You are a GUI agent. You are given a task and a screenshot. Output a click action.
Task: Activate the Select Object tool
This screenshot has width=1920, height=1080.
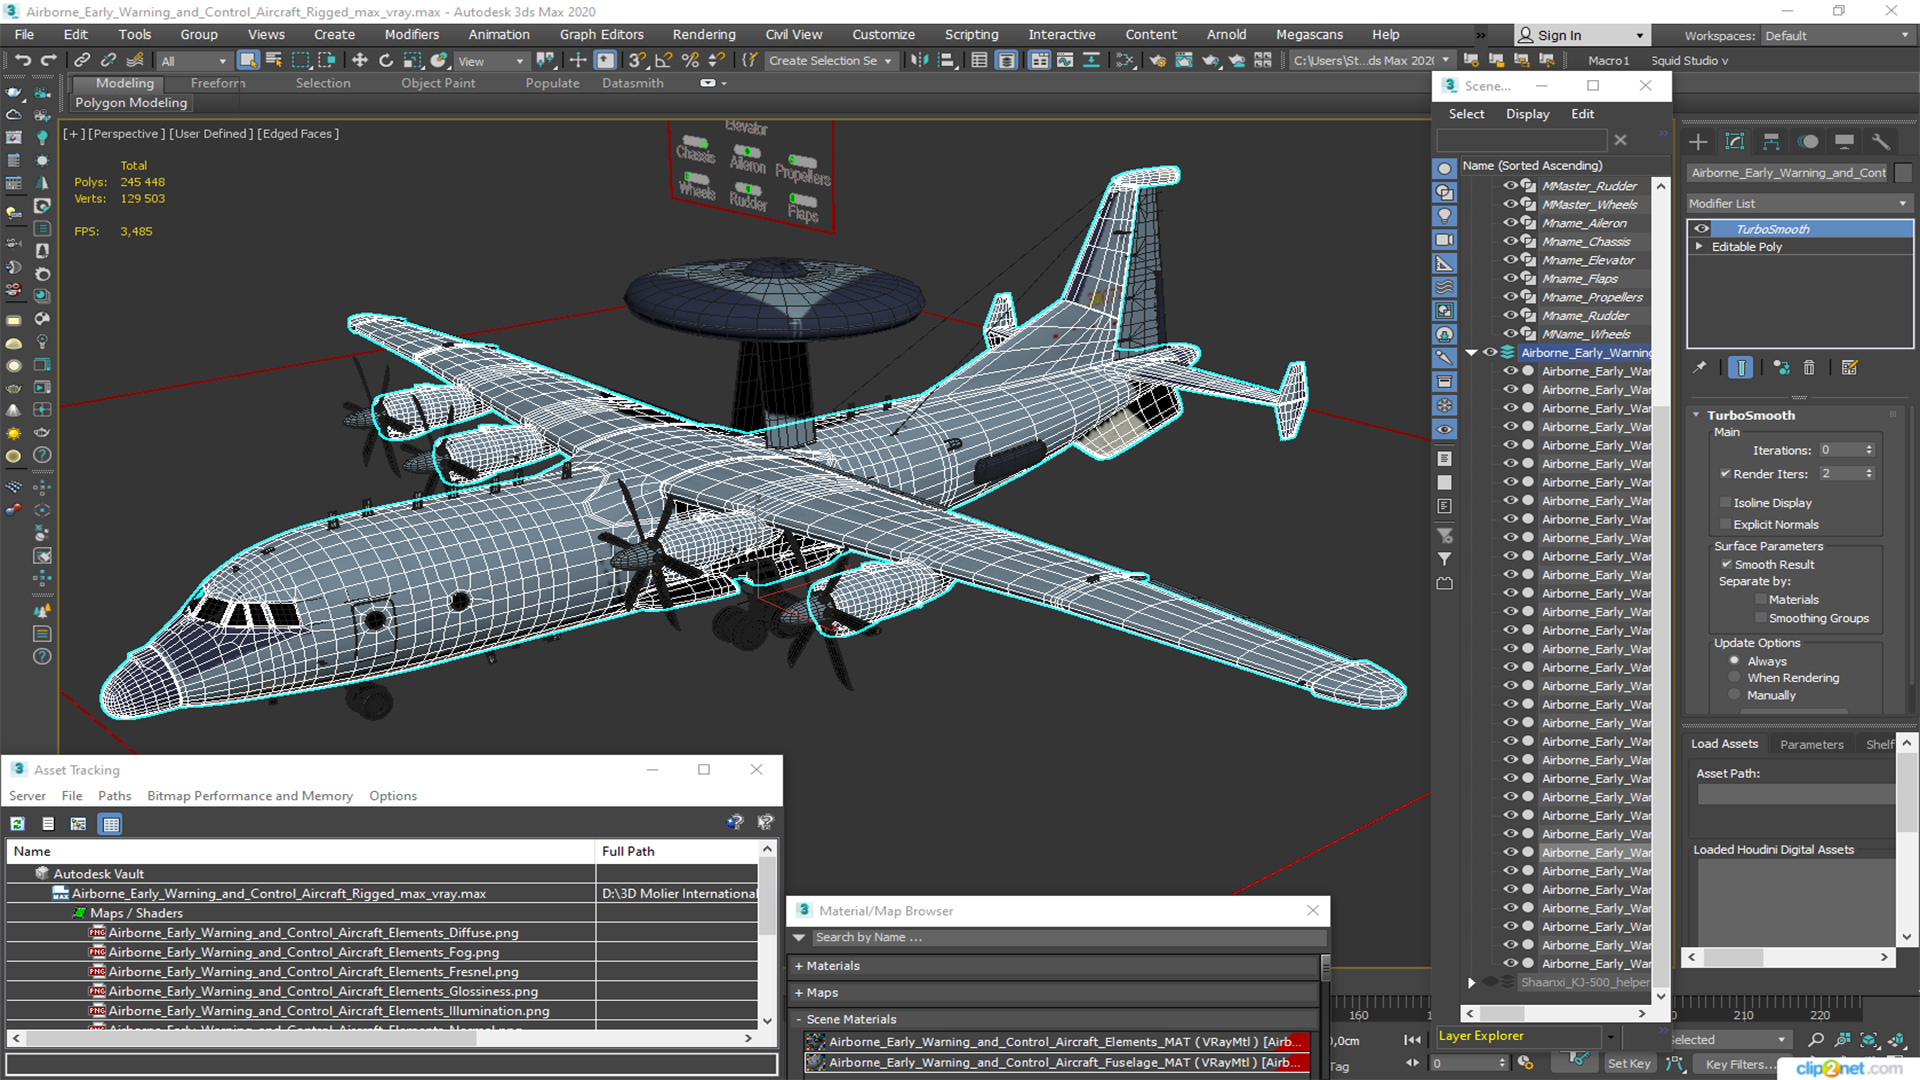tap(248, 61)
